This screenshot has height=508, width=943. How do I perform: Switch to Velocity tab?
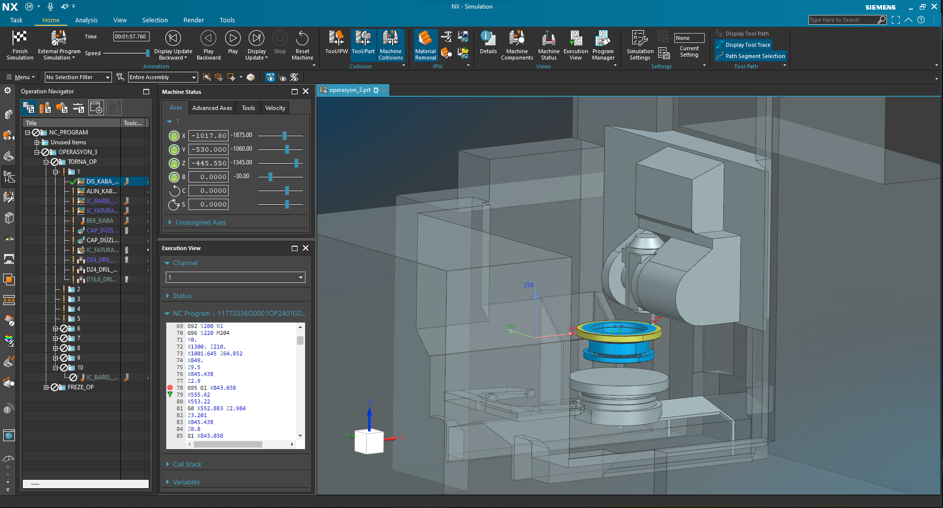pos(275,108)
